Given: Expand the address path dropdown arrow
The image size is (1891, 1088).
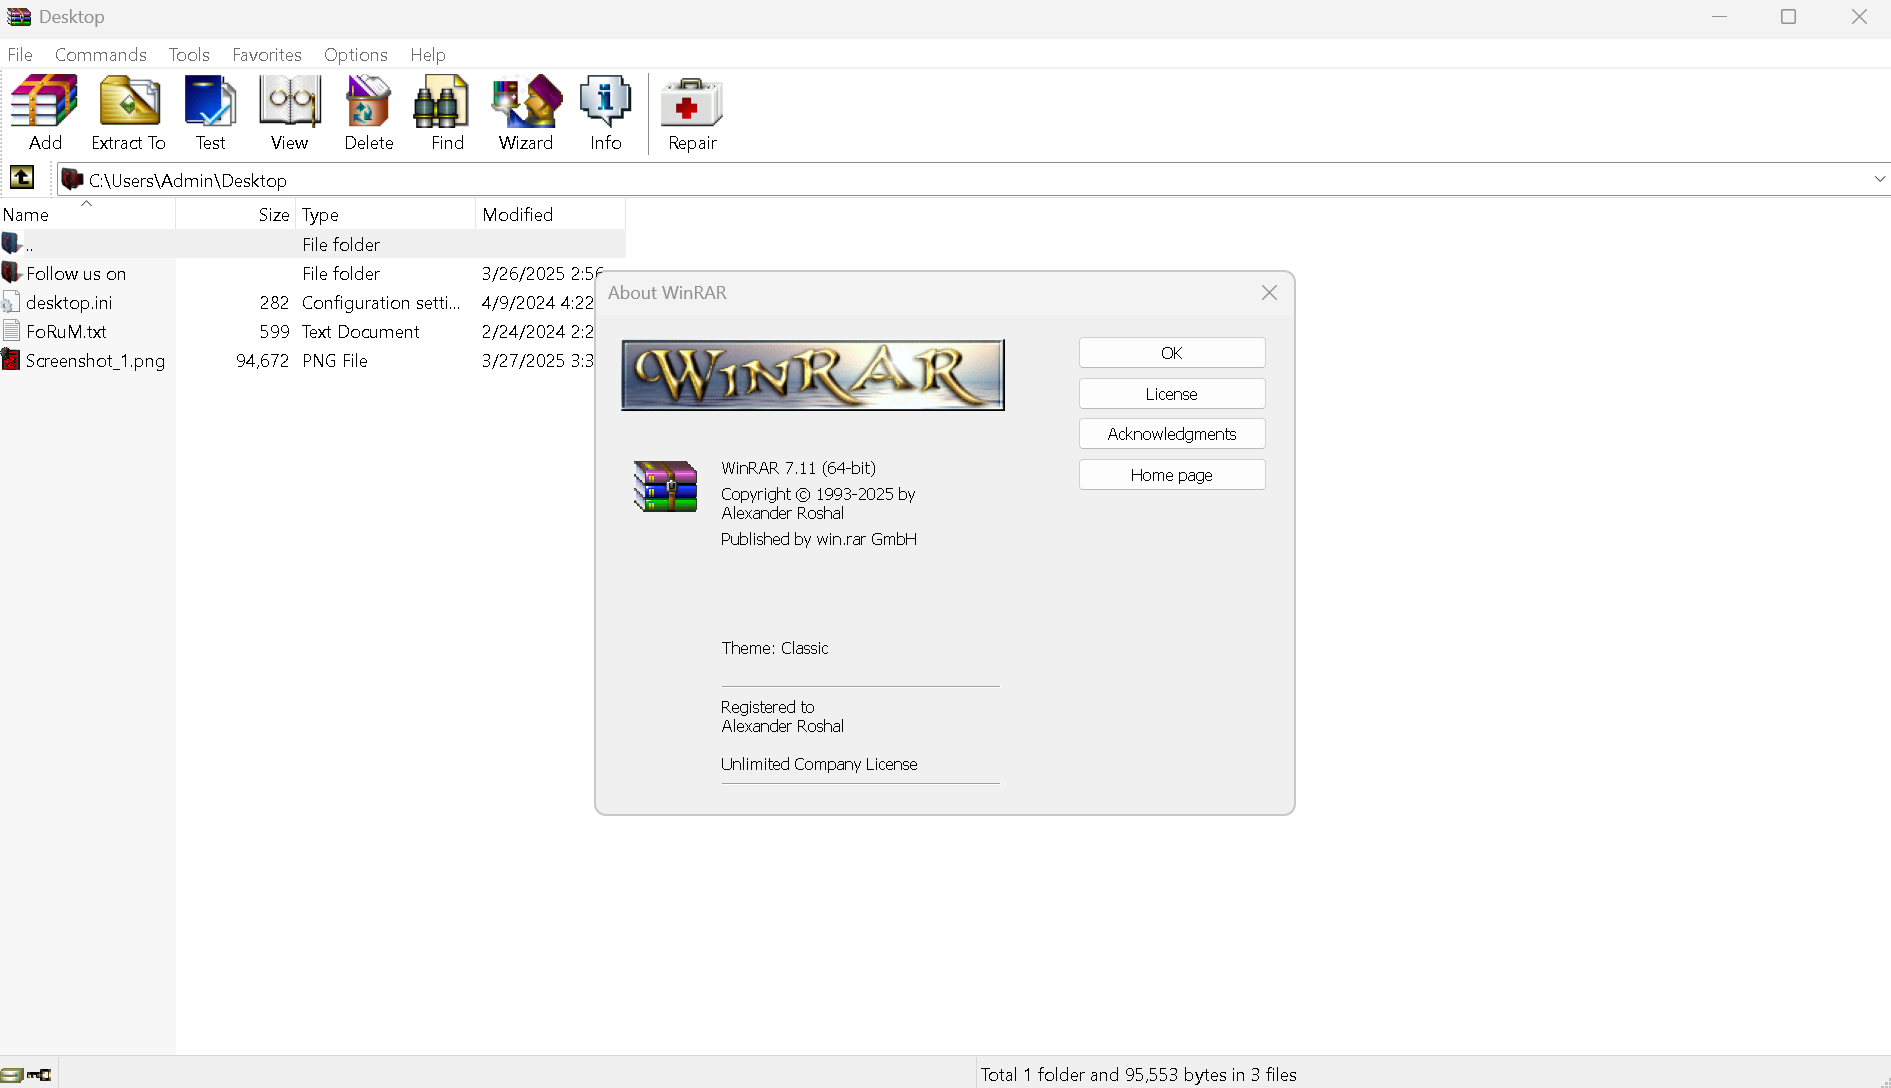Looking at the screenshot, I should [1879, 179].
